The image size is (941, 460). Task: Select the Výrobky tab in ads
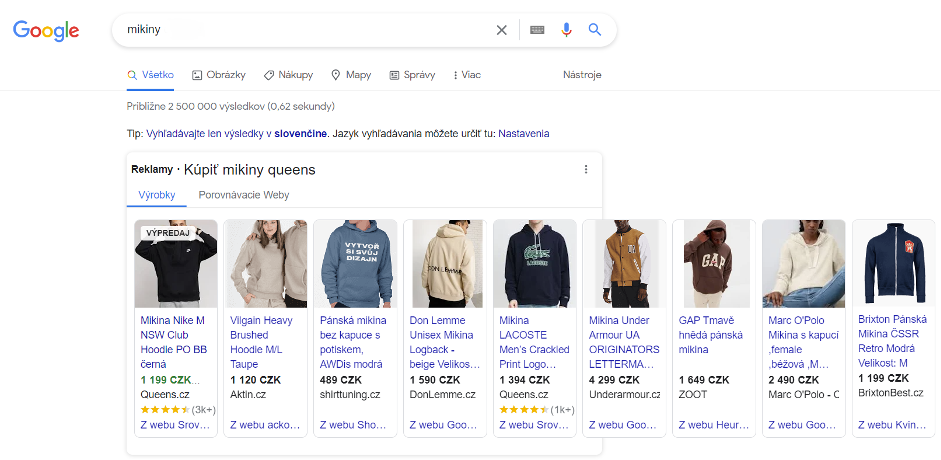157,195
